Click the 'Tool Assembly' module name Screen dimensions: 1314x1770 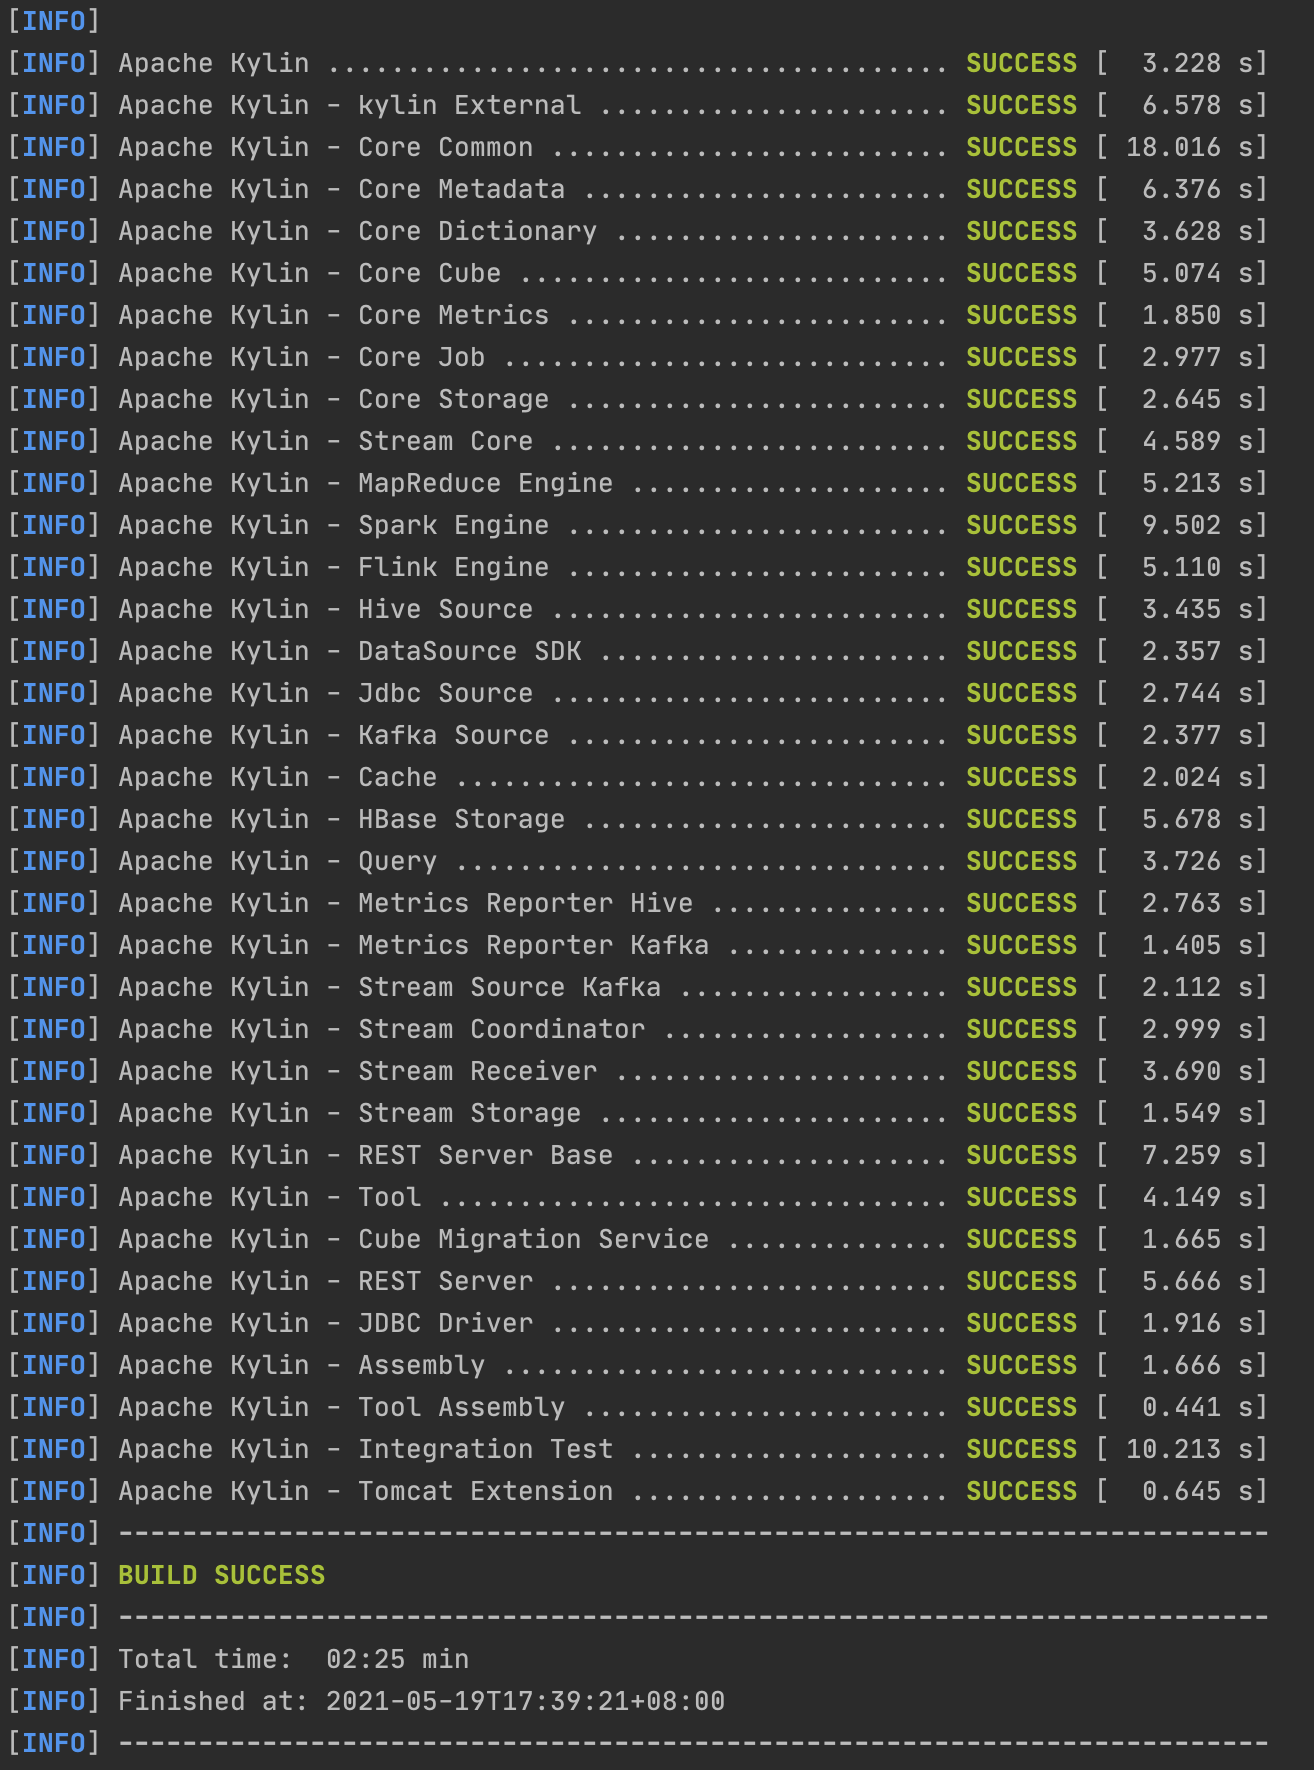tap(462, 1407)
